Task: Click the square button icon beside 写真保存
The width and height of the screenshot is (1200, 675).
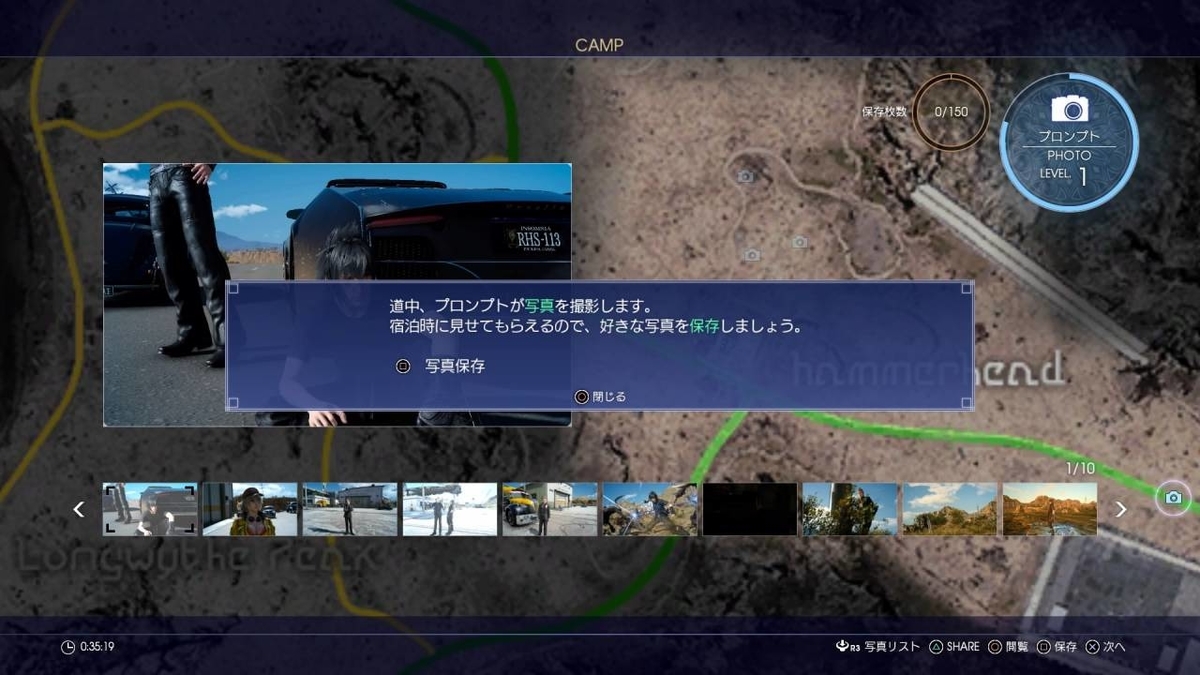Action: (x=403, y=366)
